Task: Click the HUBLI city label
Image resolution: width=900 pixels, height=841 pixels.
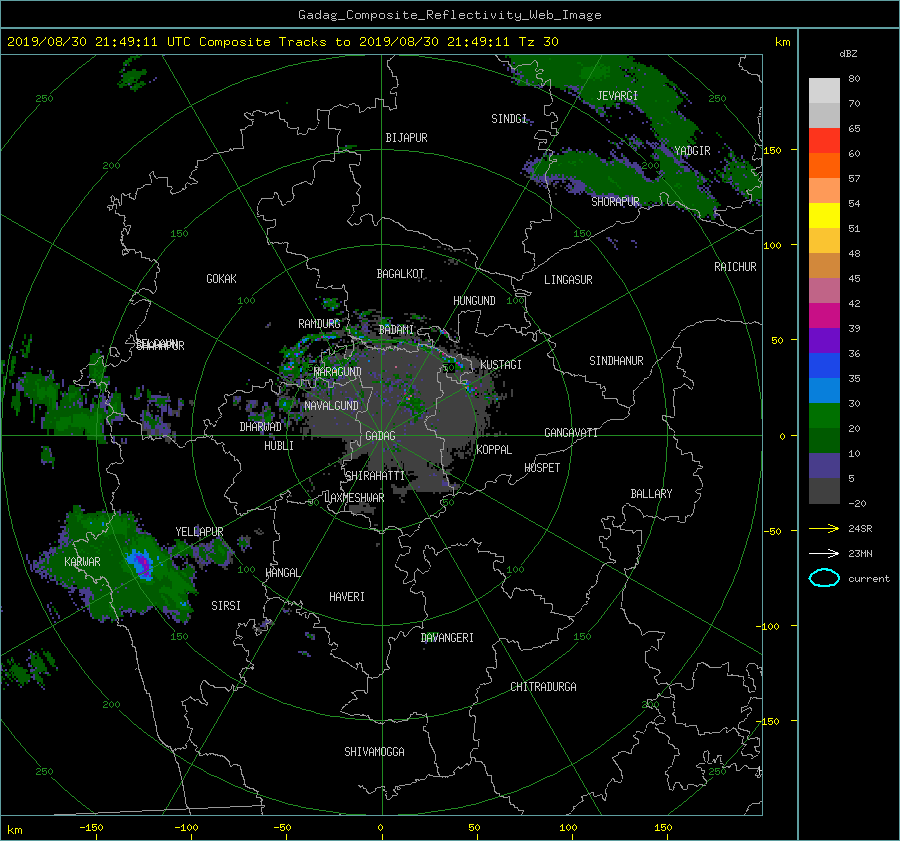Action: 279,445
